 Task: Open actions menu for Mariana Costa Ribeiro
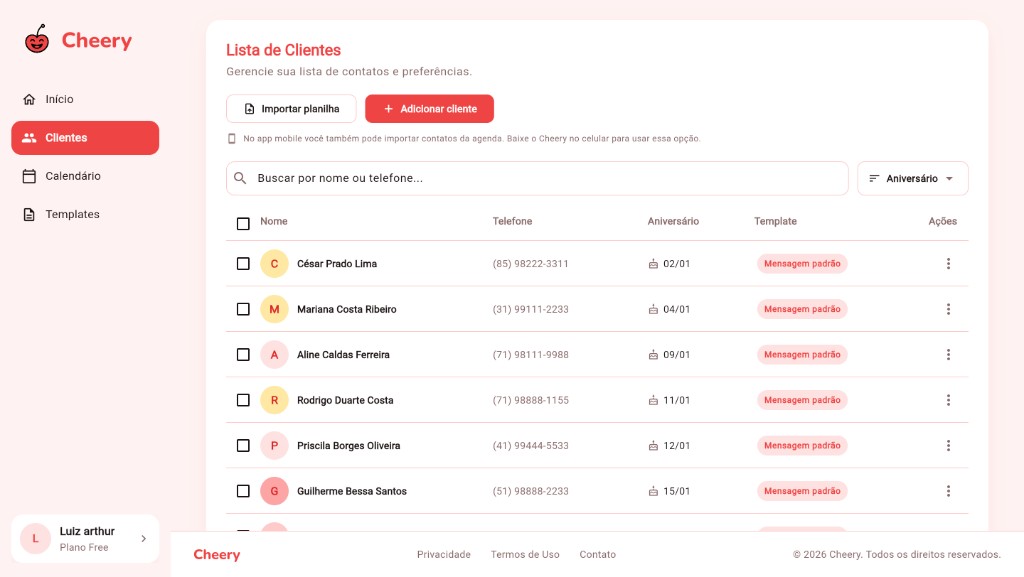(x=948, y=309)
